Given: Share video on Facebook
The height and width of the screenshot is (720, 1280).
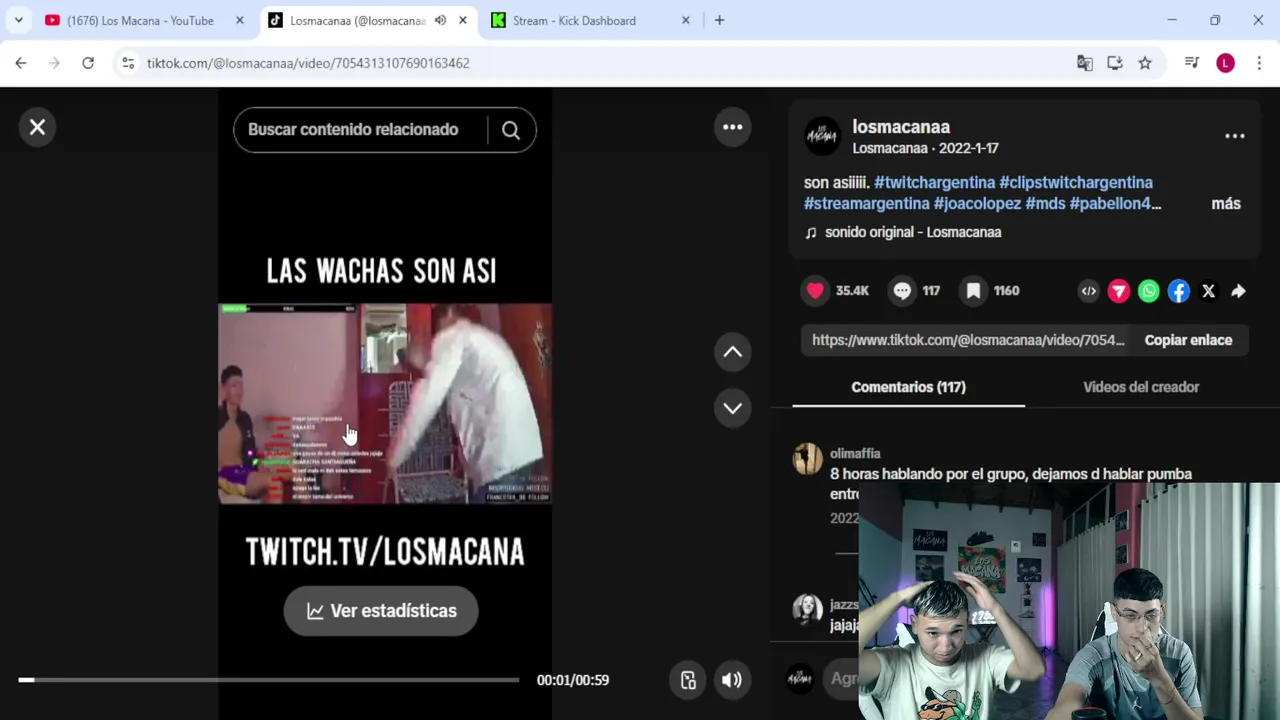Looking at the screenshot, I should pos(1179,291).
